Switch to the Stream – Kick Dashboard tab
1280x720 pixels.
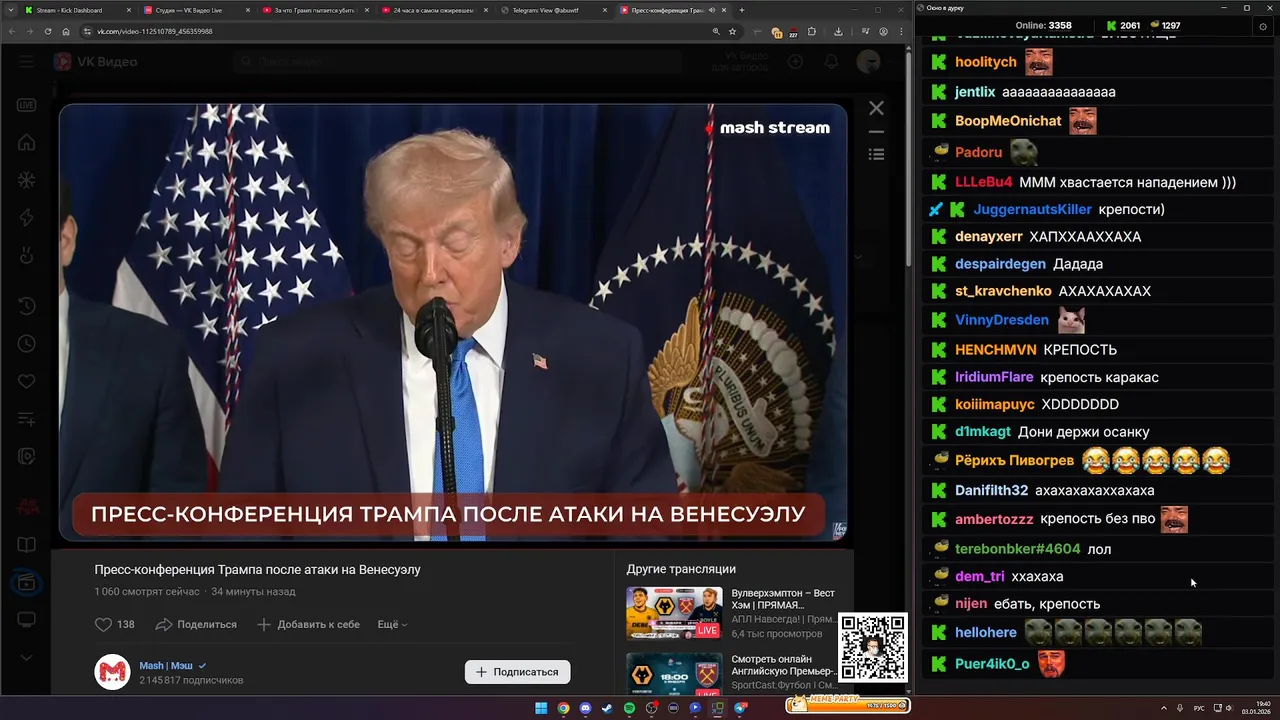click(x=77, y=10)
